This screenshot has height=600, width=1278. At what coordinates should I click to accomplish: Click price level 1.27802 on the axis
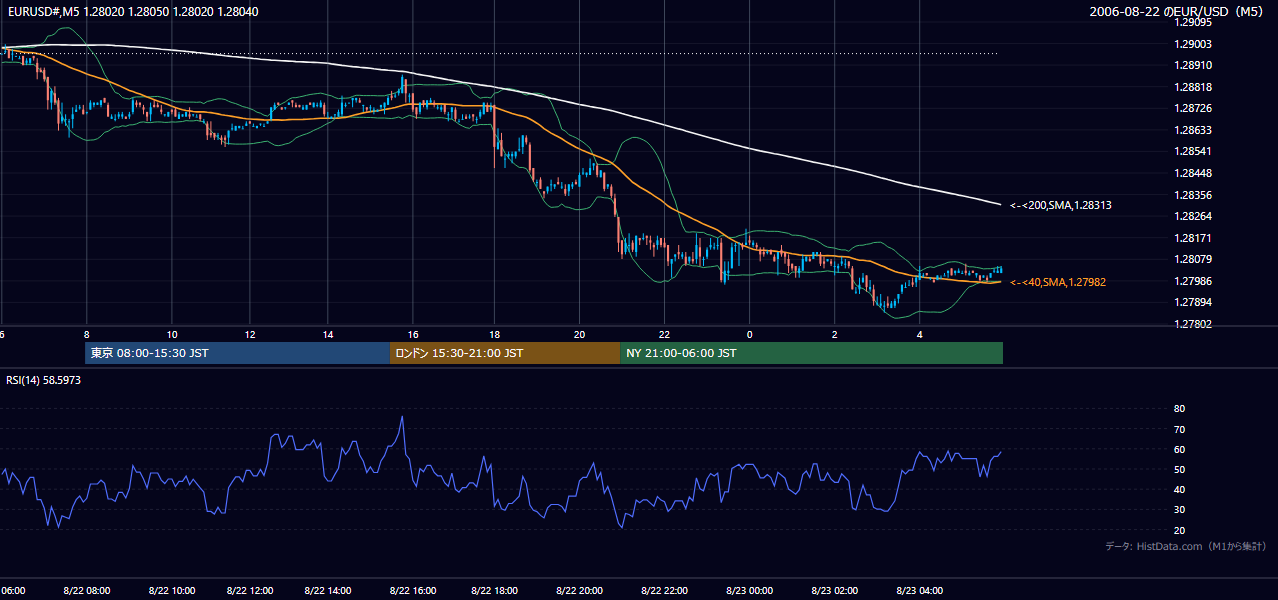click(1193, 324)
